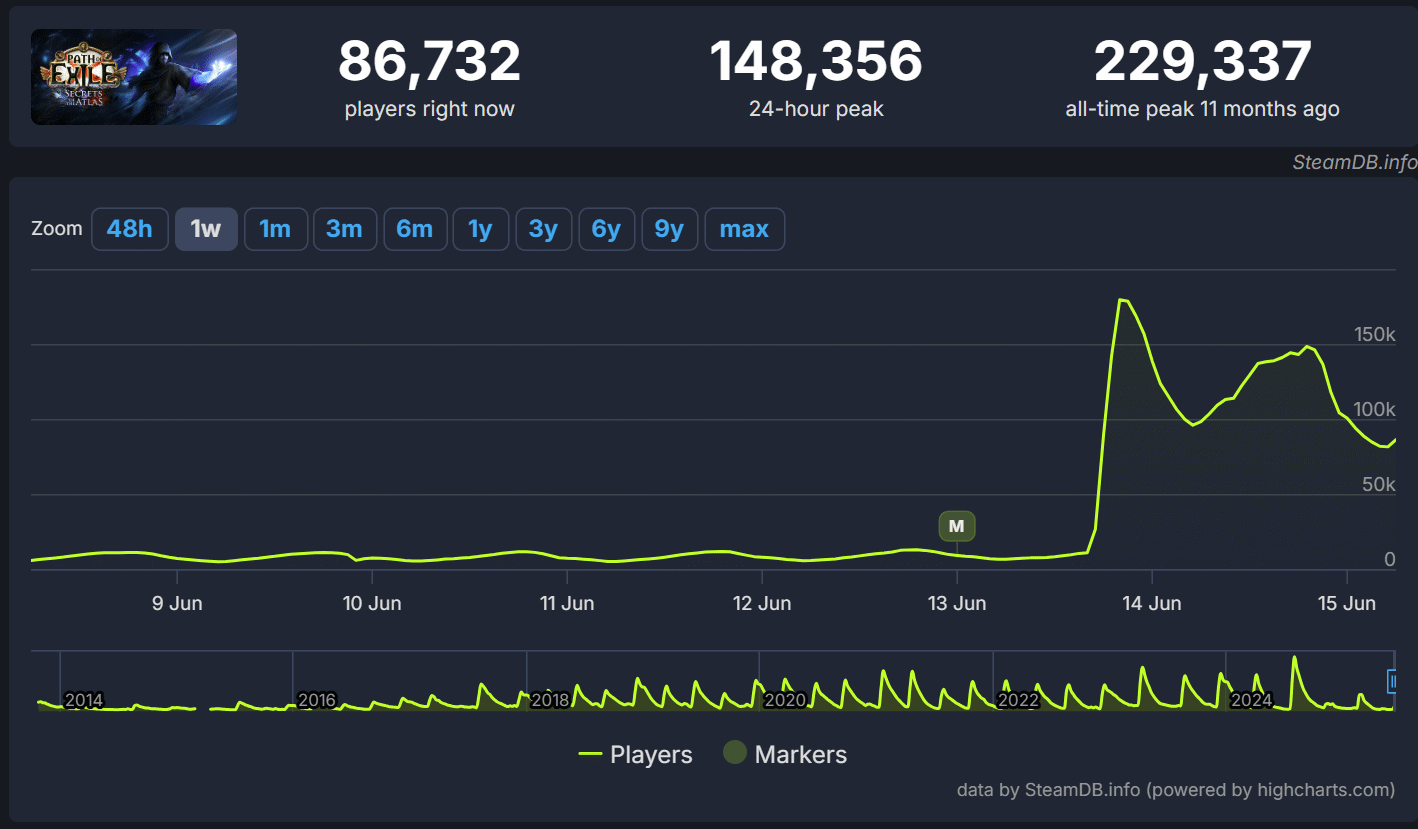Screen dimensions: 1418x829
Task: Click 2024 in the navigator timeline
Action: [1251, 700]
